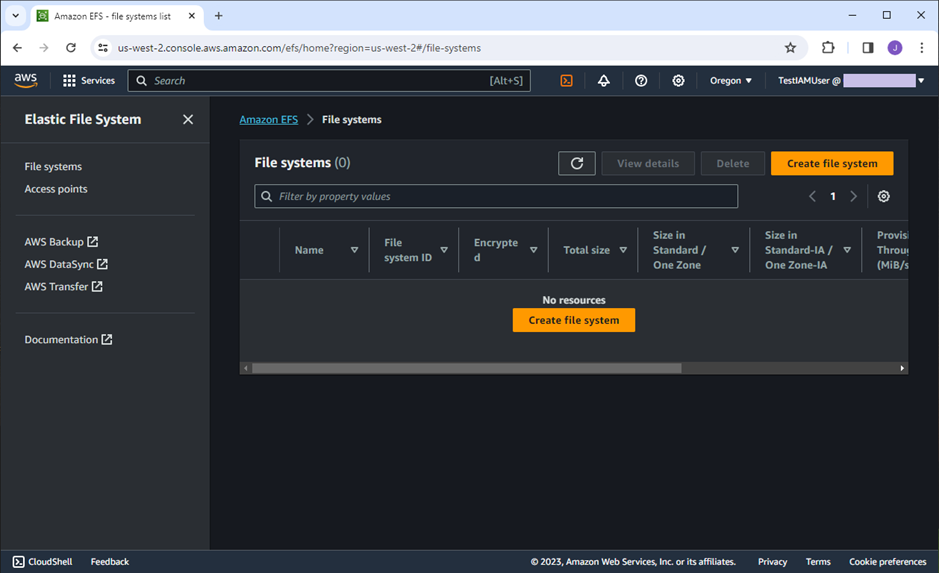Viewport: 939px width, 573px height.
Task: Toggle the browser side panel icon
Action: 868,48
